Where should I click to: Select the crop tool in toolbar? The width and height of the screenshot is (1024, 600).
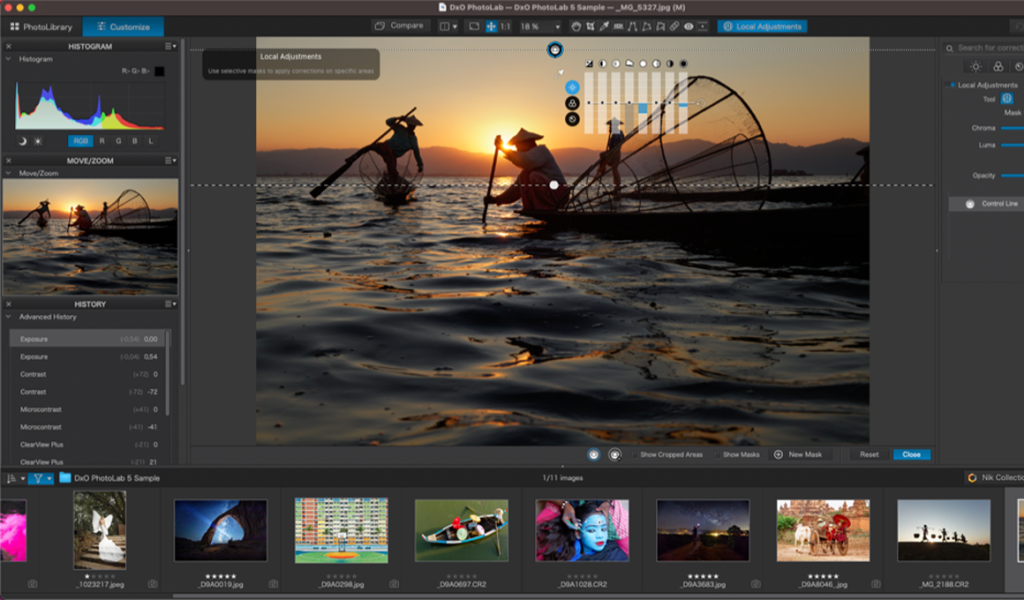click(x=590, y=27)
